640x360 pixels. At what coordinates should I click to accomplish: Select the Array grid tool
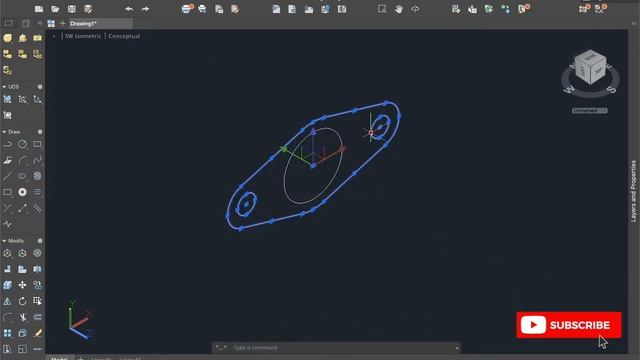pyautogui.click(x=7, y=333)
